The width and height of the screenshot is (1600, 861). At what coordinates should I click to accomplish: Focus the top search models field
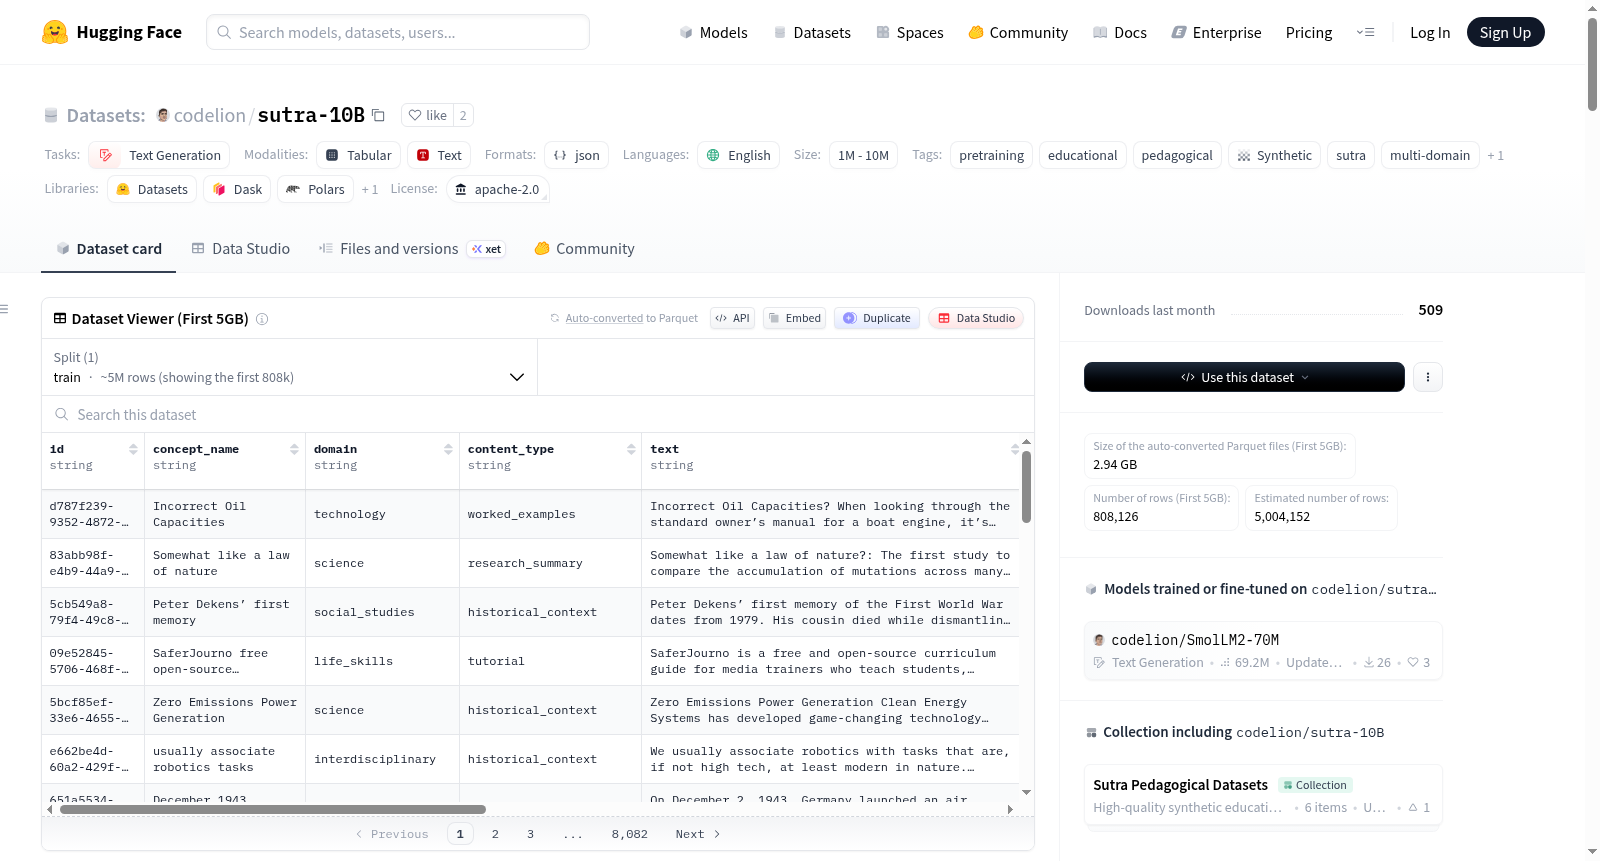pos(398,32)
